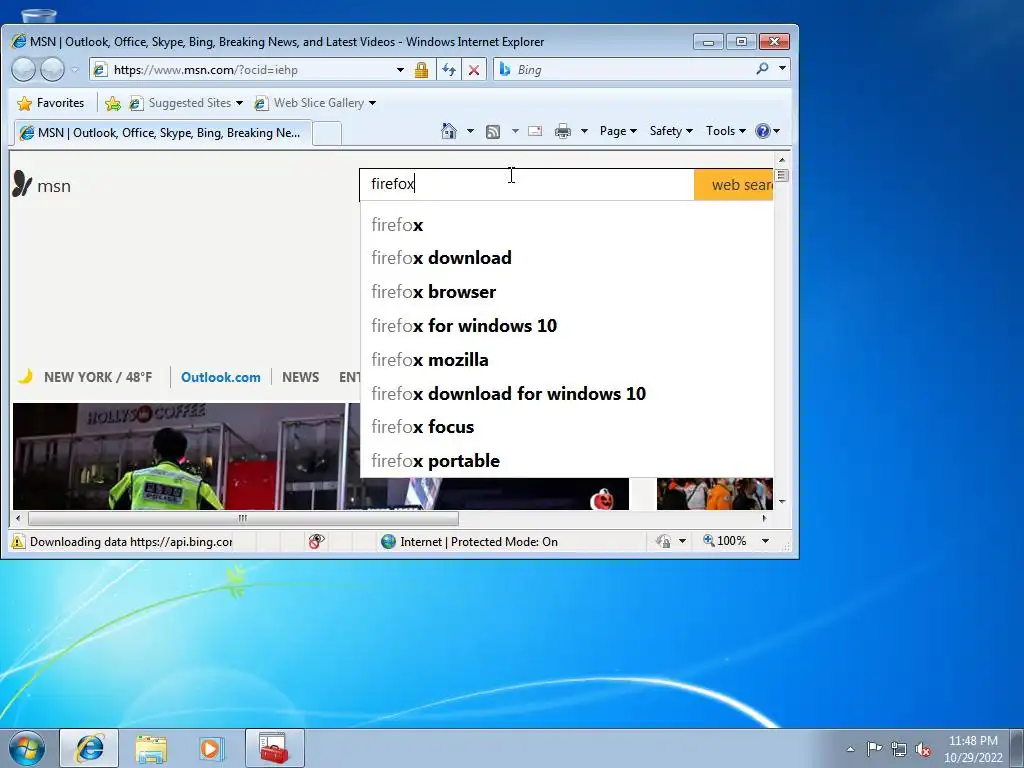Viewport: 1024px width, 768px height.
Task: Launch Windows Media Player from taskbar
Action: pos(212,748)
